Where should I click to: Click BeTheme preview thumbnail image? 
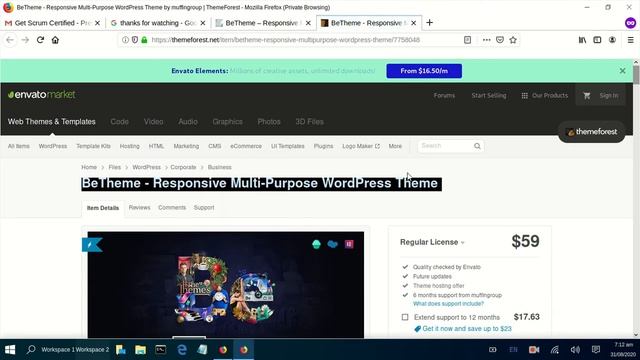(226, 285)
